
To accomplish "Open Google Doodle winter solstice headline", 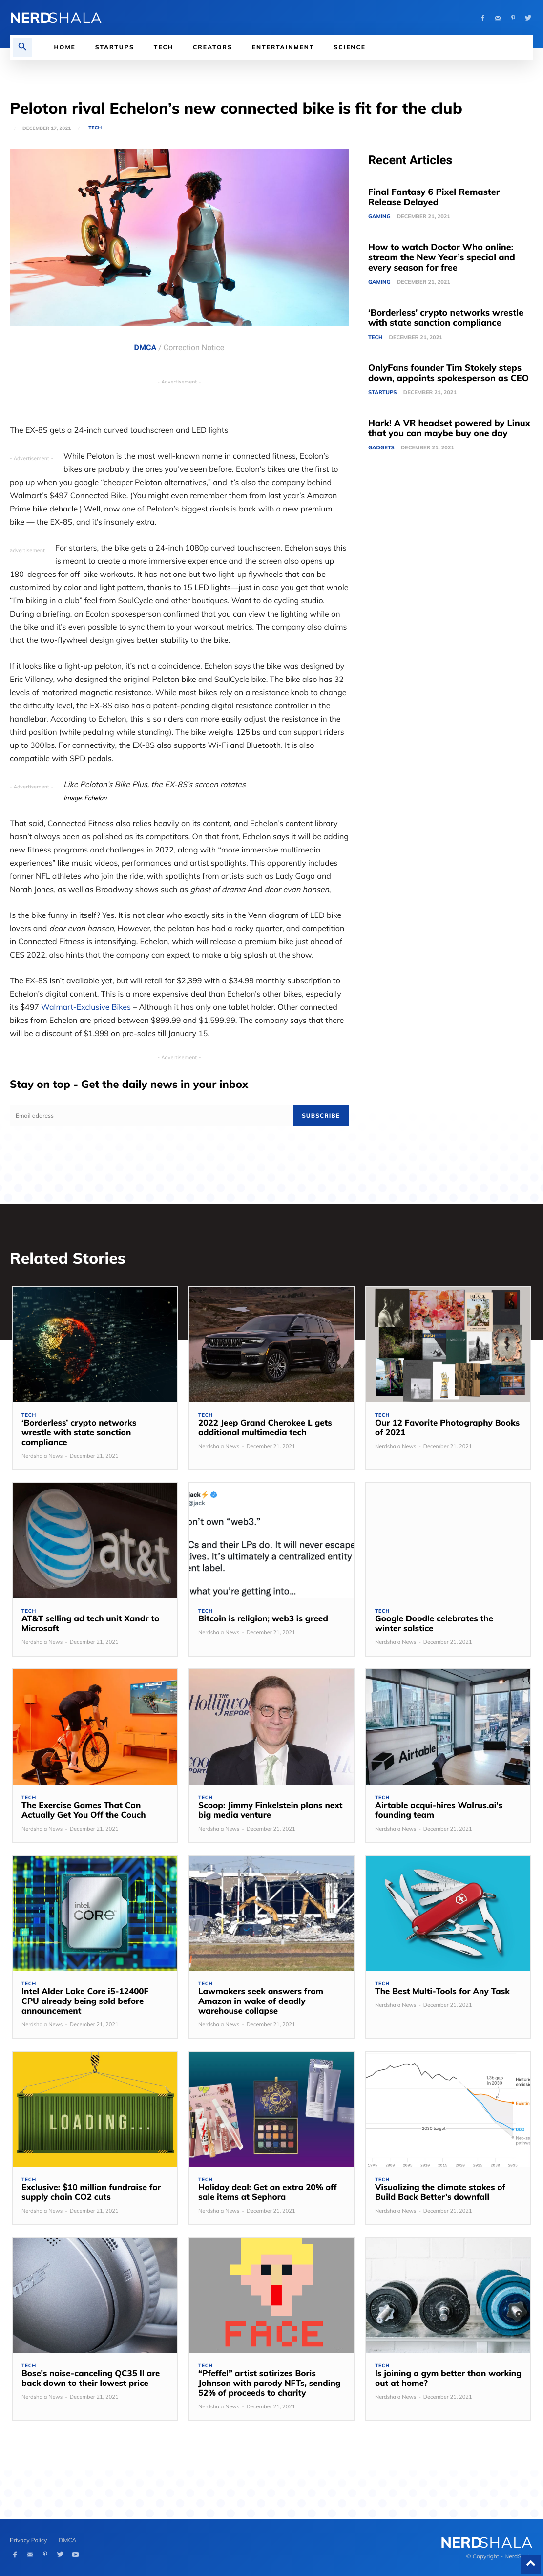I will tap(434, 1623).
